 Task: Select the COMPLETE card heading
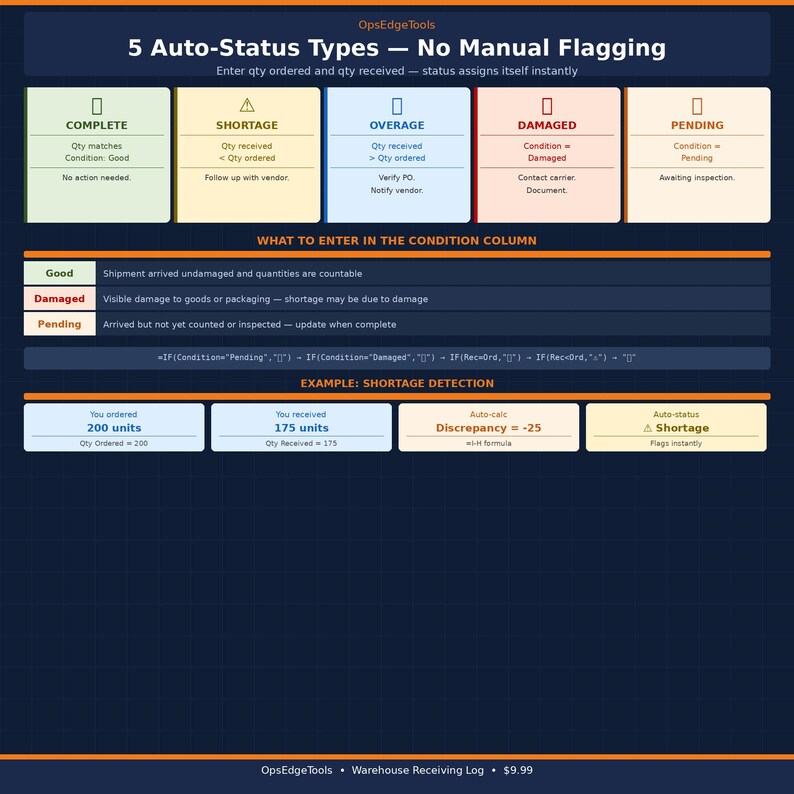click(97, 125)
